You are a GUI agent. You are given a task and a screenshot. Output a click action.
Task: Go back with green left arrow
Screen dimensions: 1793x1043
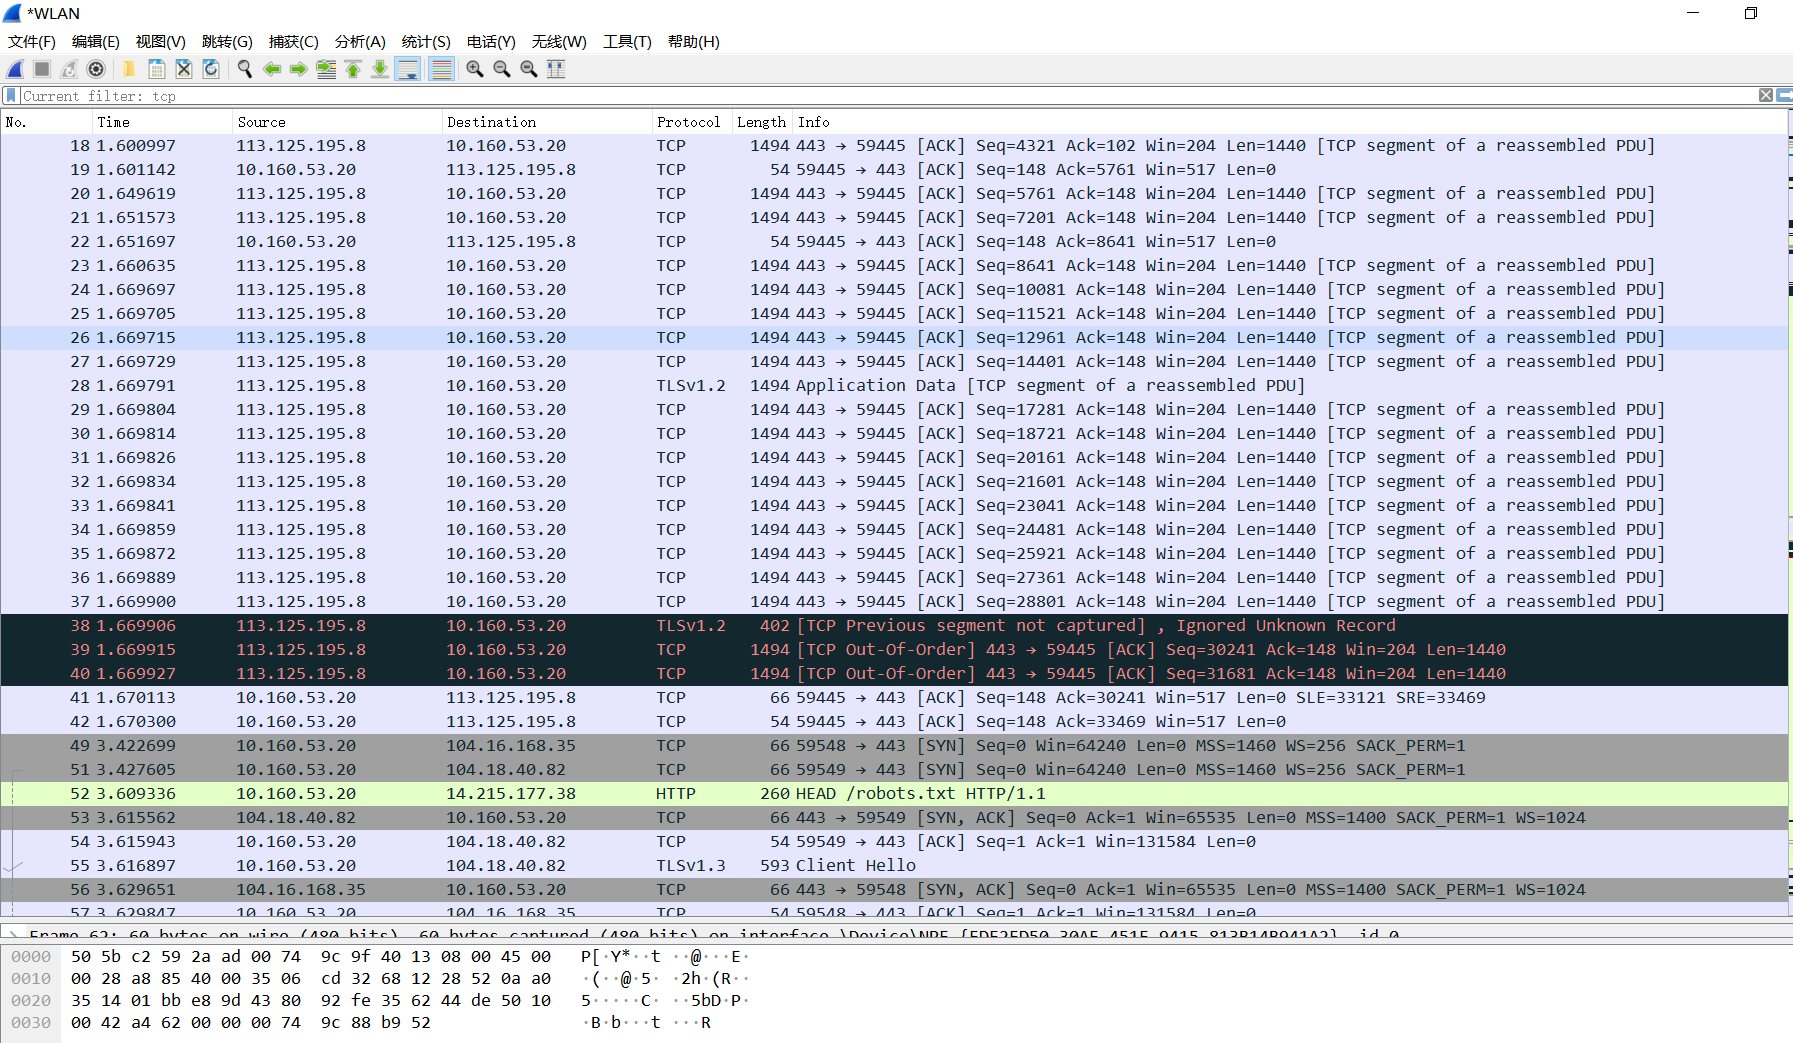click(271, 69)
